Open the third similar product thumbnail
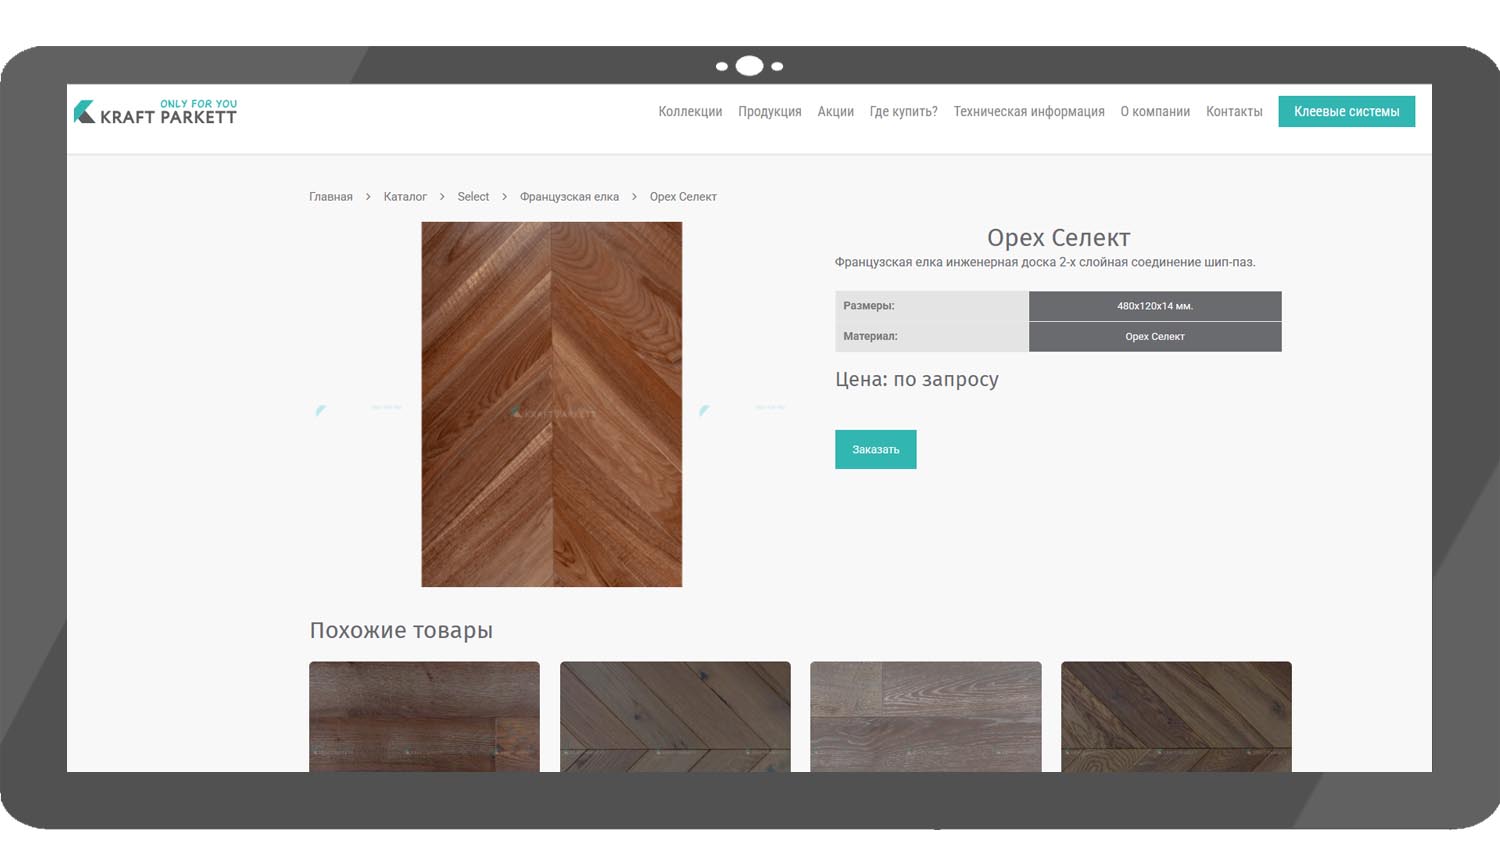The width and height of the screenshot is (1500, 843). point(925,716)
